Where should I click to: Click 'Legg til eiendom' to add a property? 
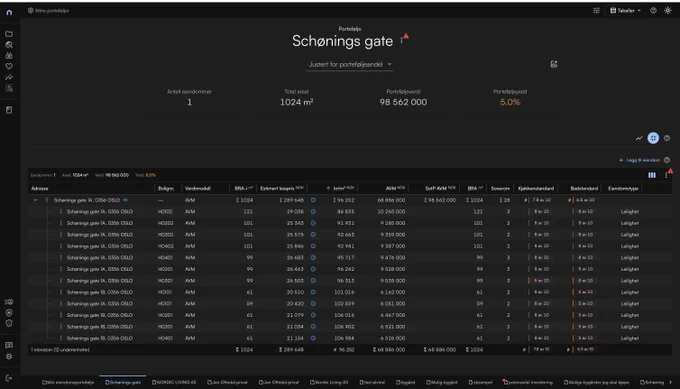point(639,160)
